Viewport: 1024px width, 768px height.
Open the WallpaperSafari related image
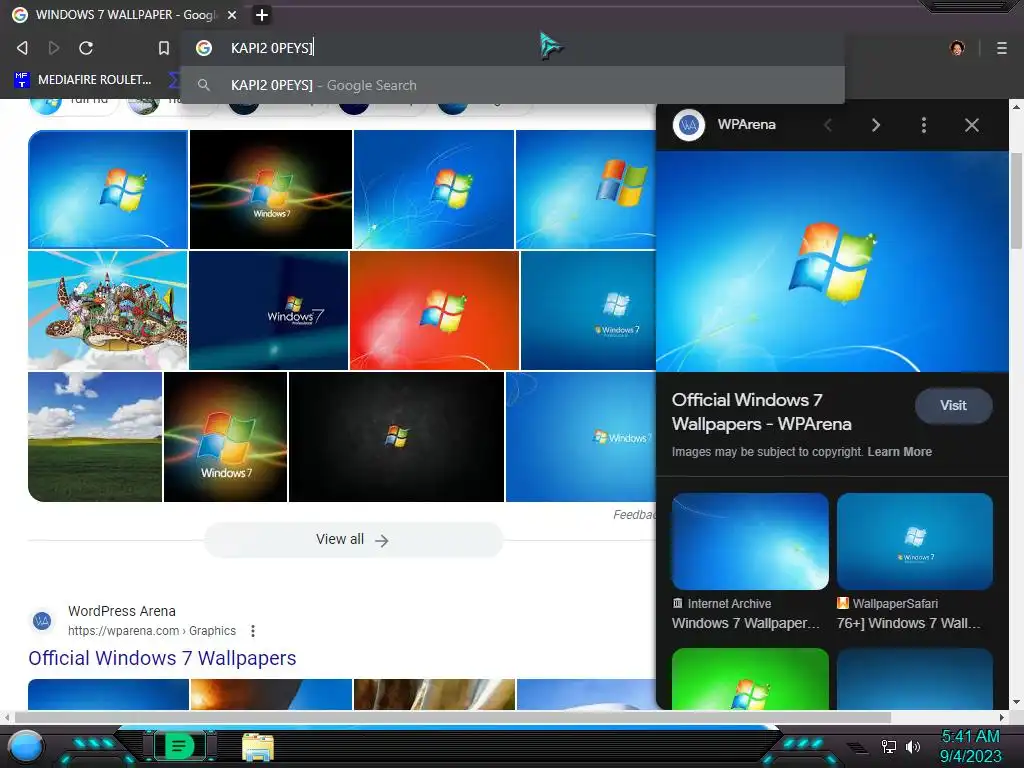click(x=914, y=541)
